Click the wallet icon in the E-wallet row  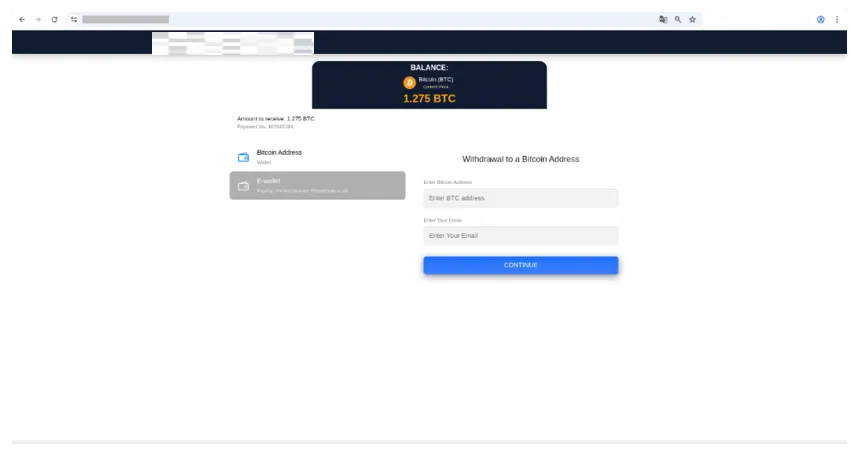[x=243, y=186]
